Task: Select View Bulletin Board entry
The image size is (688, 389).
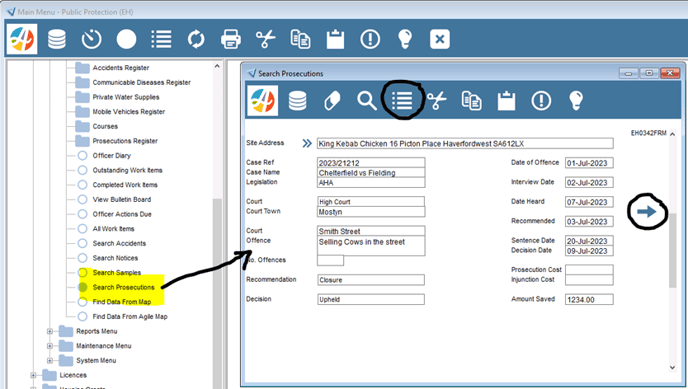Action: coord(122,200)
